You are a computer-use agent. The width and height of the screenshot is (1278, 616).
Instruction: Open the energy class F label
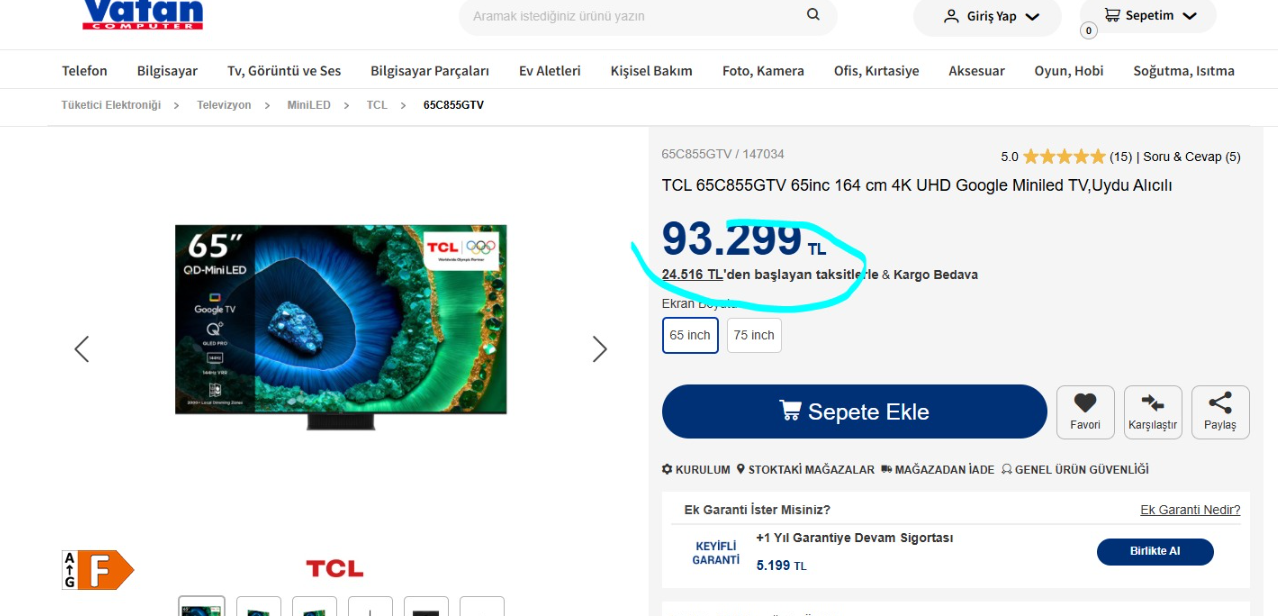coord(98,570)
